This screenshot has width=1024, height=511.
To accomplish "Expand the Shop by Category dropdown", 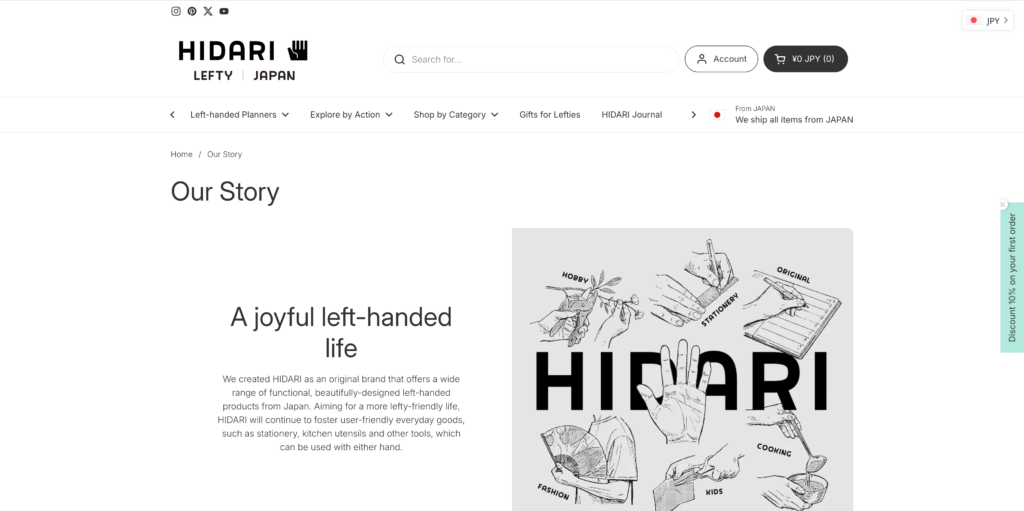I will click(456, 114).
